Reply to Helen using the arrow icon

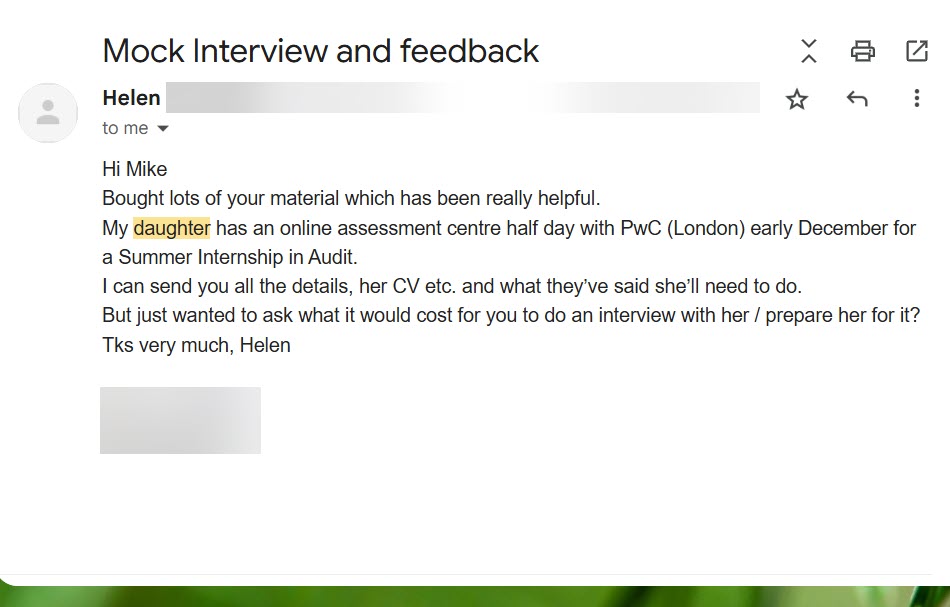856,99
